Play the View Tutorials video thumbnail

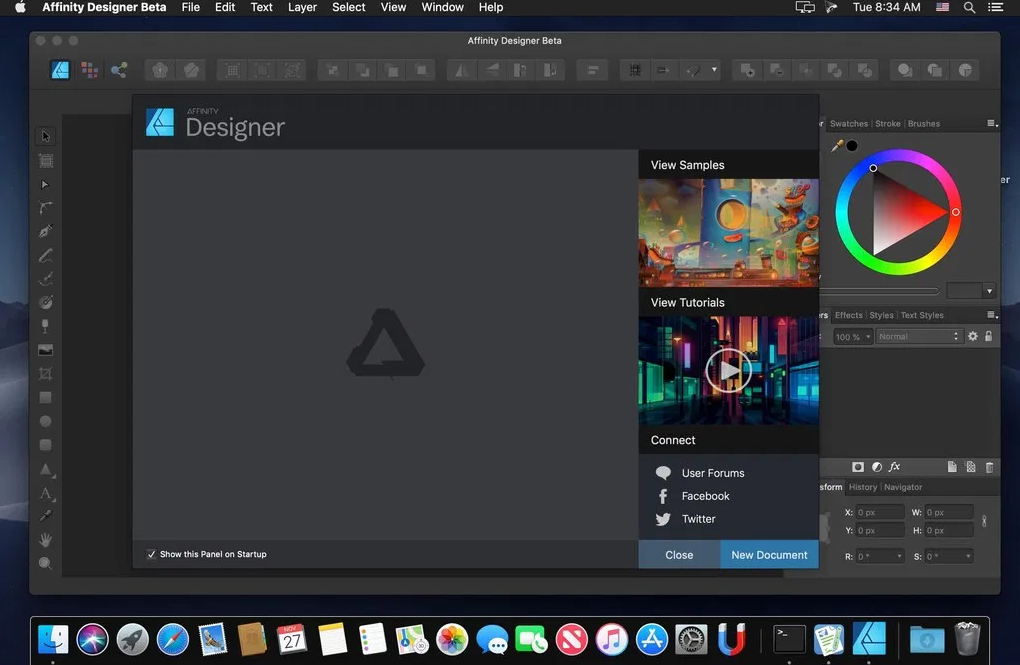728,368
